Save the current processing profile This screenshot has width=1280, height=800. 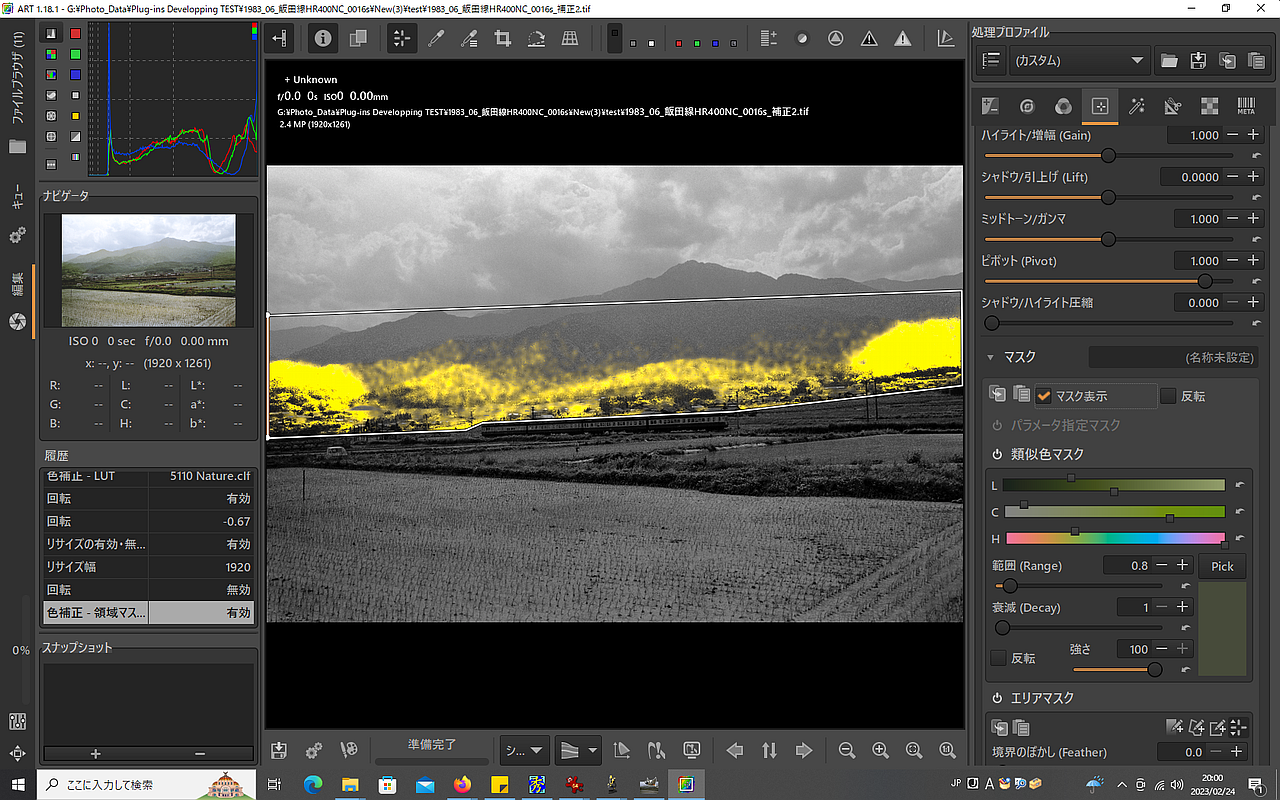(1198, 61)
